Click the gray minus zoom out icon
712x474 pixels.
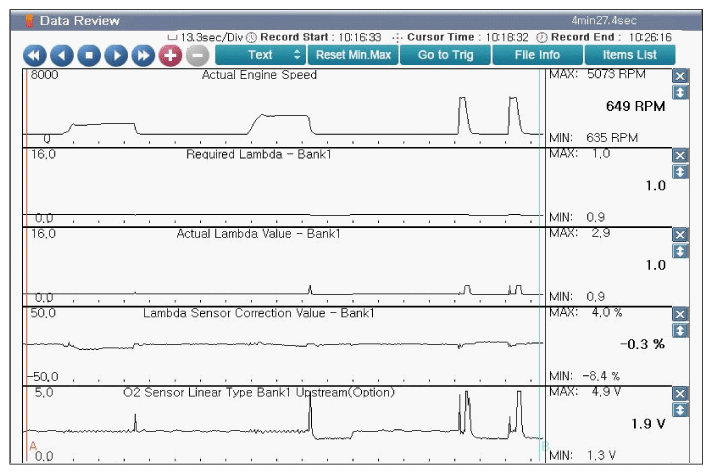[197, 55]
